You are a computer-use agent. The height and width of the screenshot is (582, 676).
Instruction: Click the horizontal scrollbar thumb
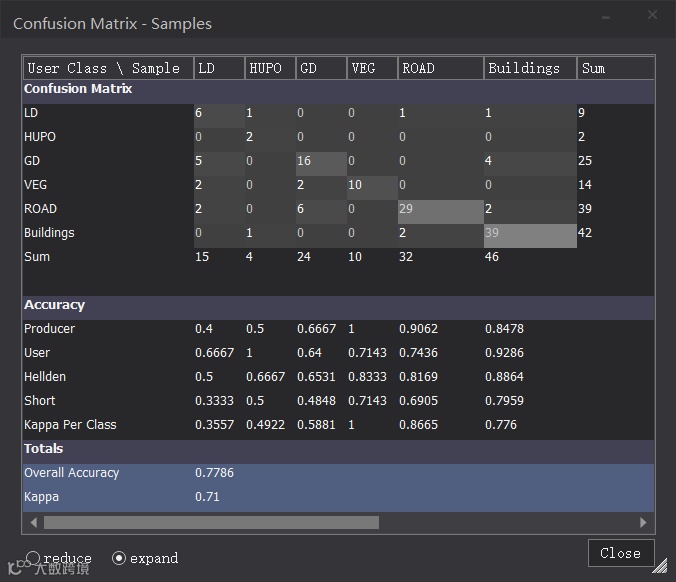tap(211, 523)
